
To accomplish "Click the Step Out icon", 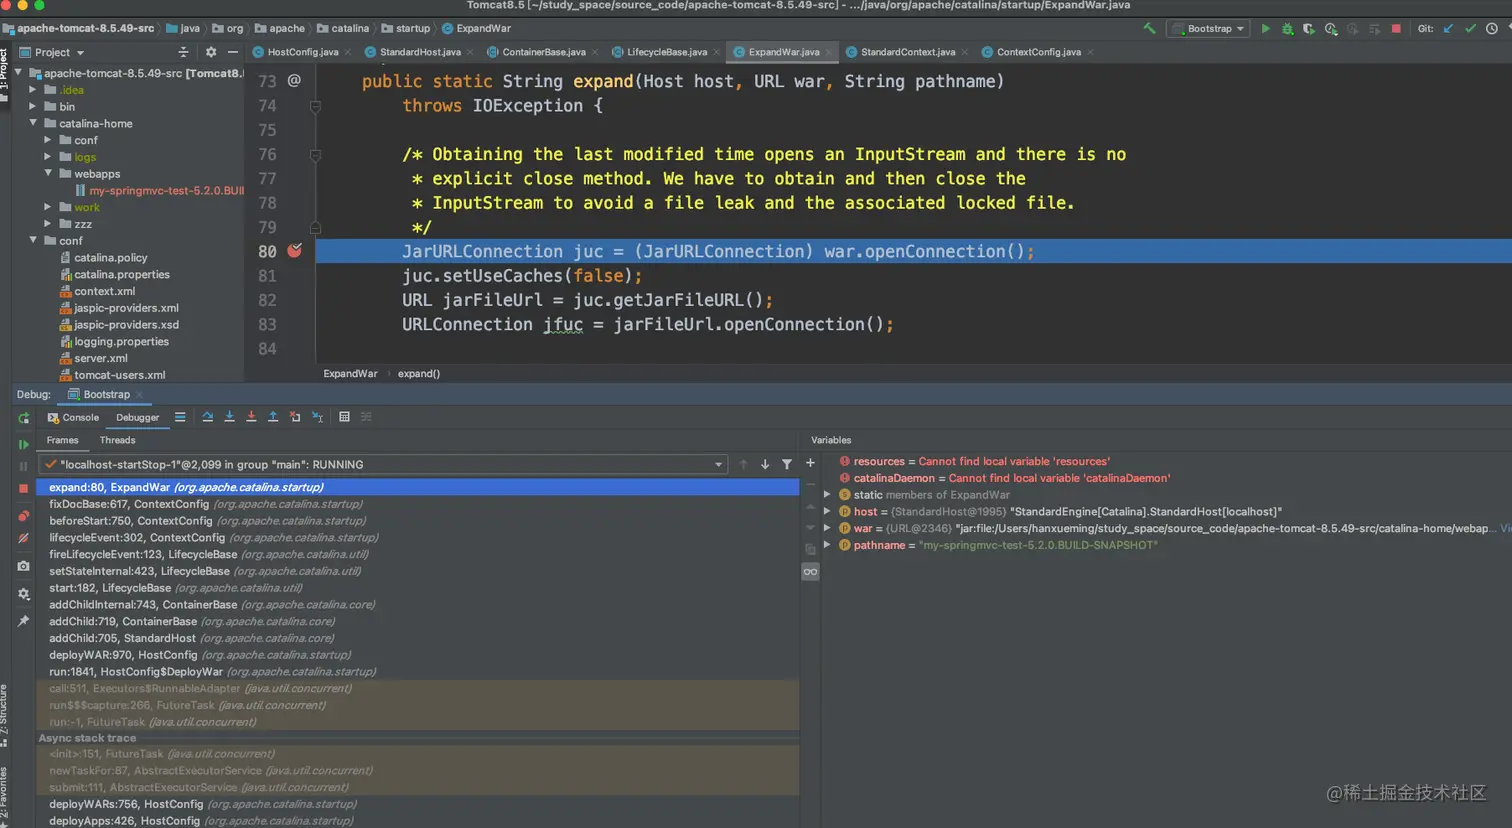I will (x=273, y=417).
